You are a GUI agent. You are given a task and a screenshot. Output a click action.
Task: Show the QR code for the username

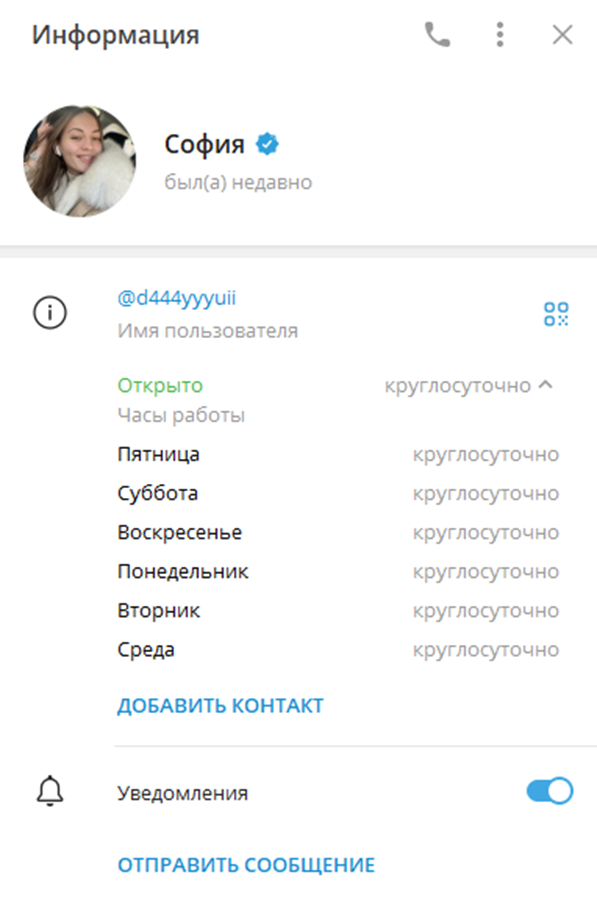[x=556, y=314]
